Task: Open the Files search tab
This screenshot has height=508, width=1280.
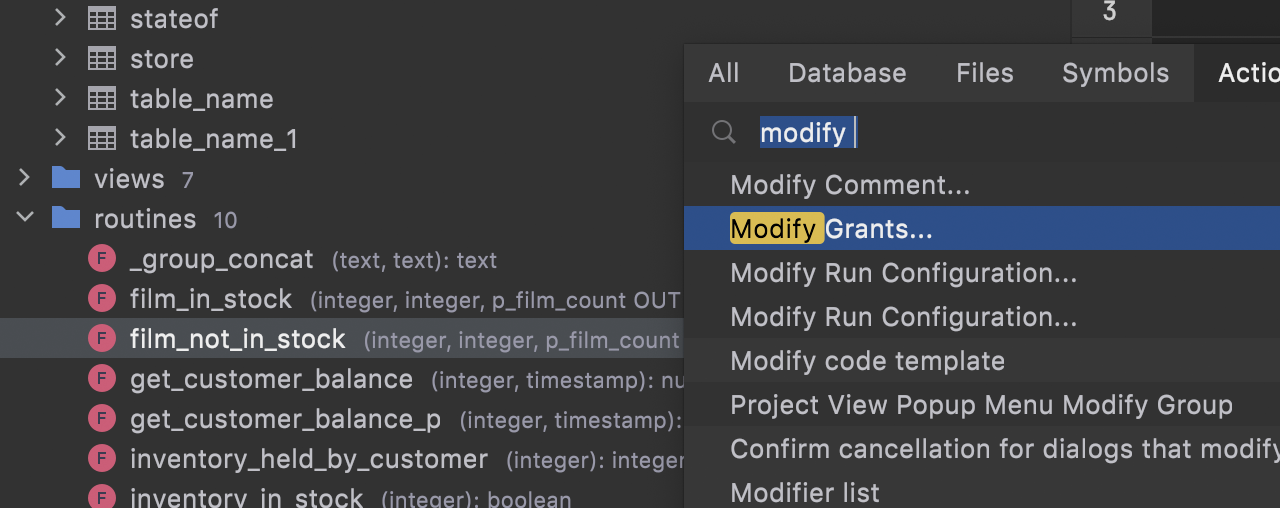Action: [x=984, y=73]
